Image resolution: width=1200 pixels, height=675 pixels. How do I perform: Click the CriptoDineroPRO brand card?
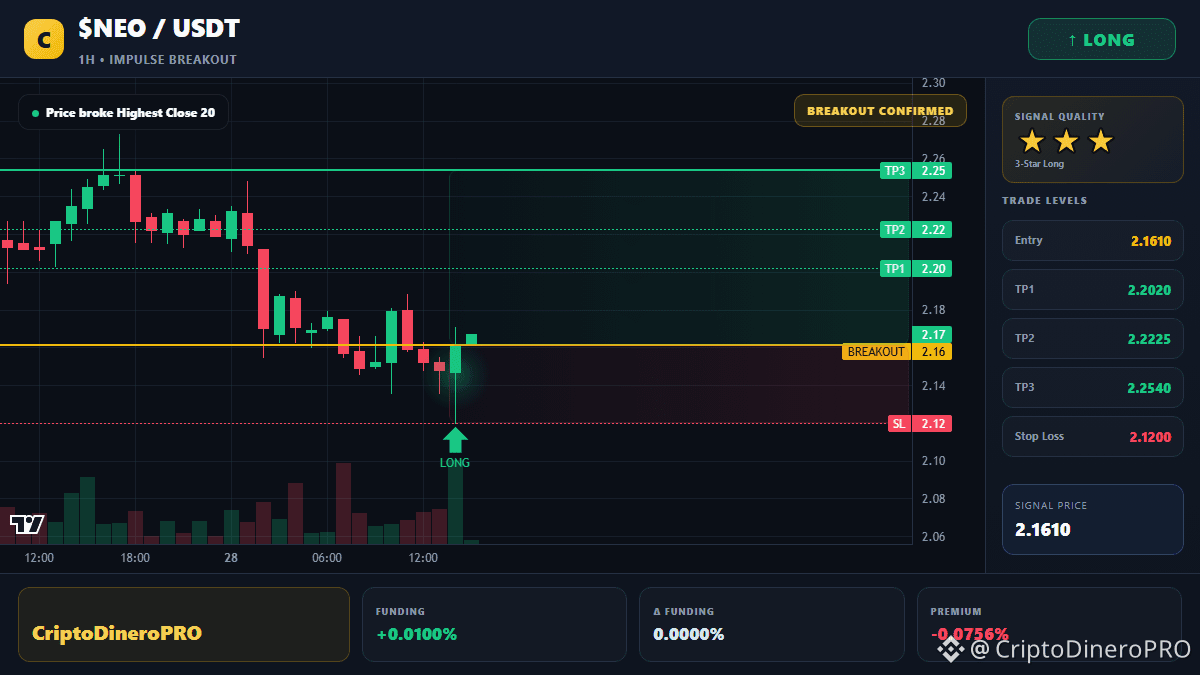point(184,624)
